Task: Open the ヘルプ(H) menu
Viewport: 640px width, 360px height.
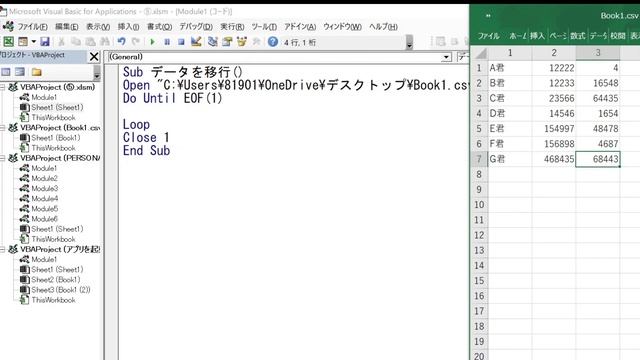Action: click(x=383, y=27)
